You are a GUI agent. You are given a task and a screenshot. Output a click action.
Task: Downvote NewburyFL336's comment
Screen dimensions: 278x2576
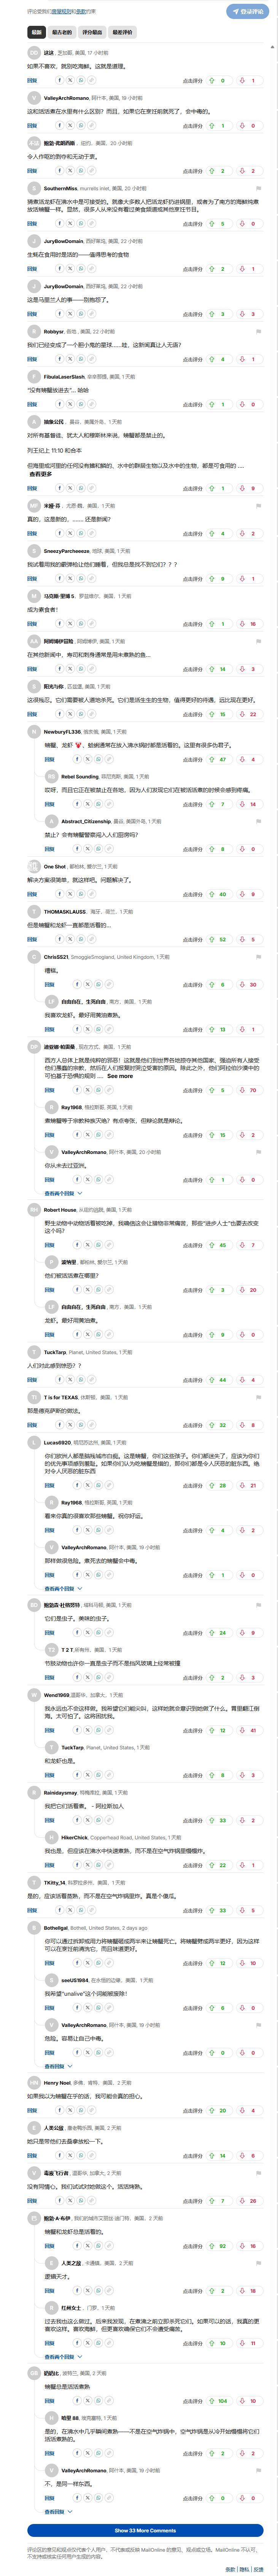[242, 759]
